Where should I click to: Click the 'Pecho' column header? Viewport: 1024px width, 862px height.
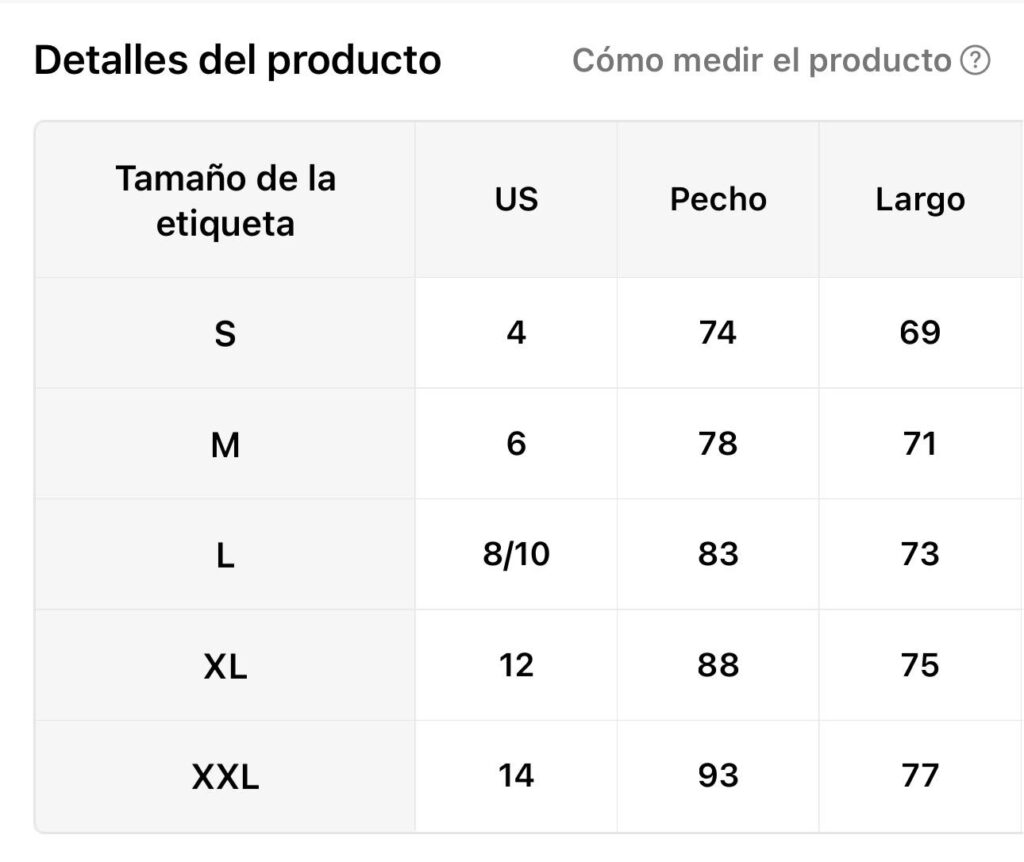[718, 200]
